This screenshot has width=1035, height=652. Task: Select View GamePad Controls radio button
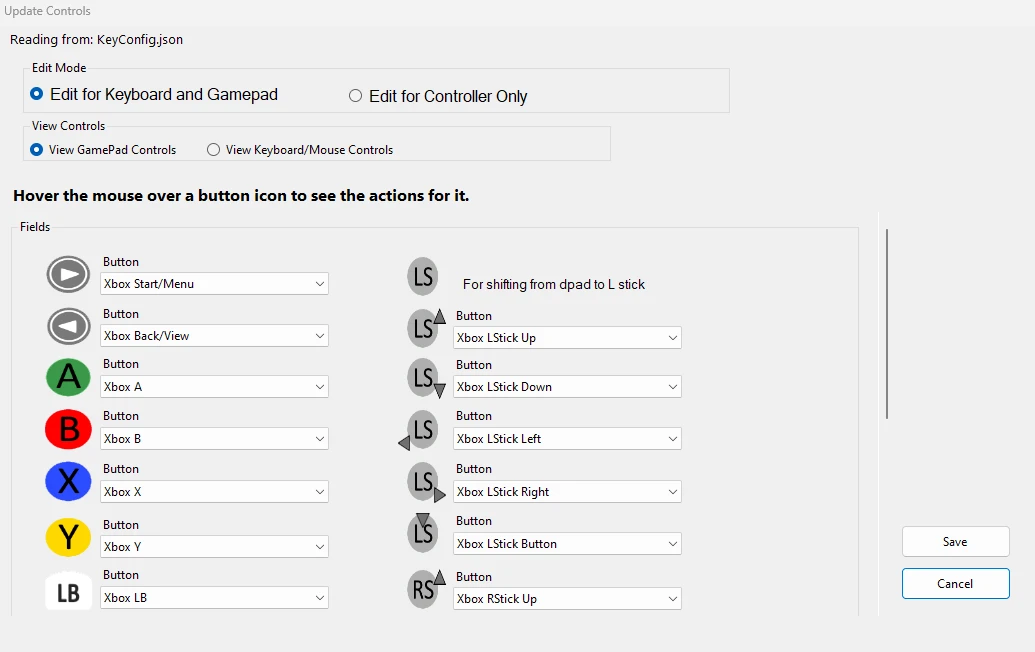pos(103,150)
